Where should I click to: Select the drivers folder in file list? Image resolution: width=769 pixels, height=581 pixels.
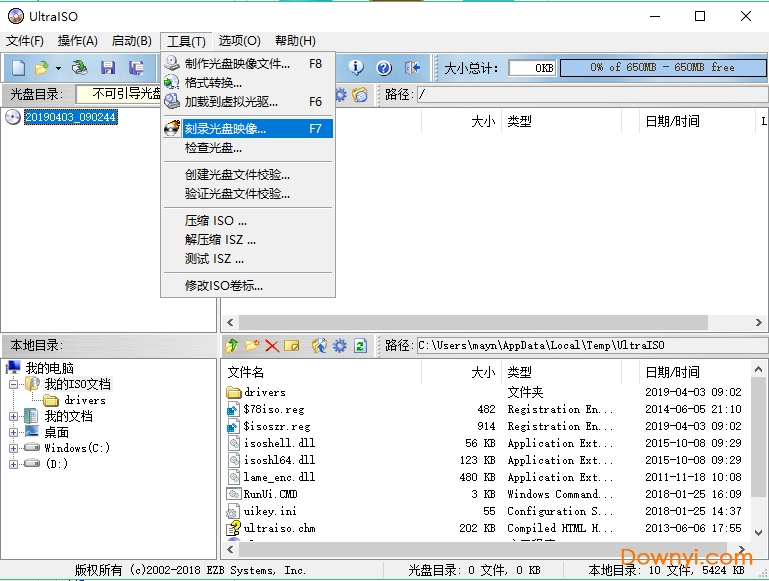(265, 392)
